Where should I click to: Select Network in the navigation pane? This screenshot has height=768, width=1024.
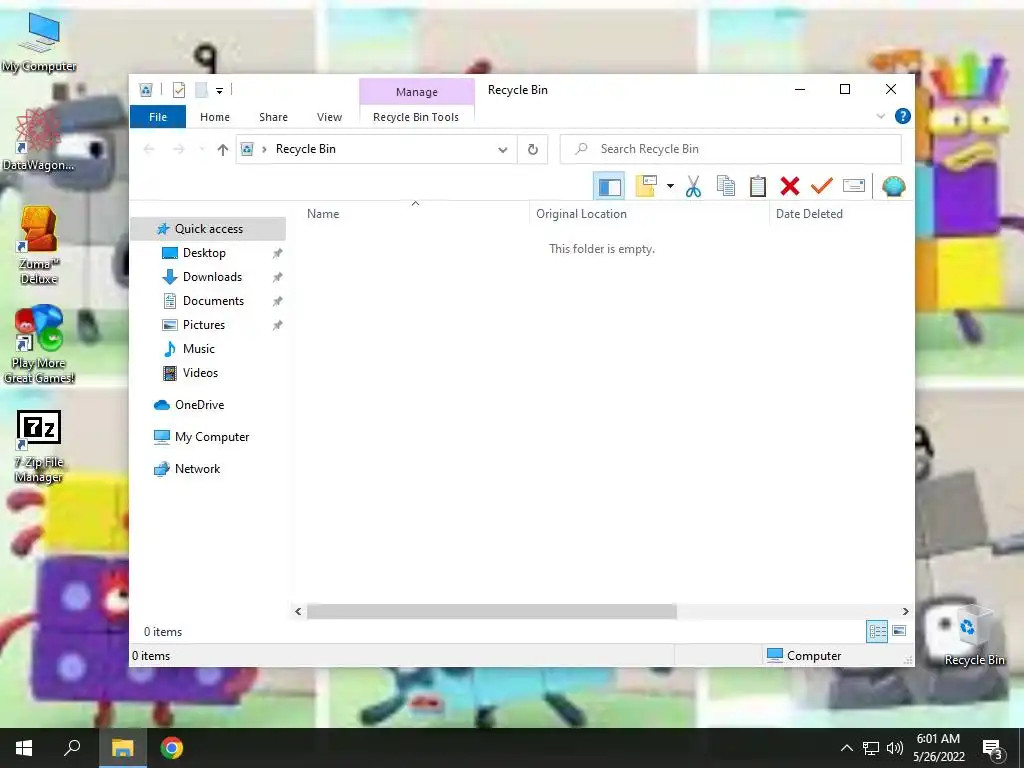click(197, 469)
